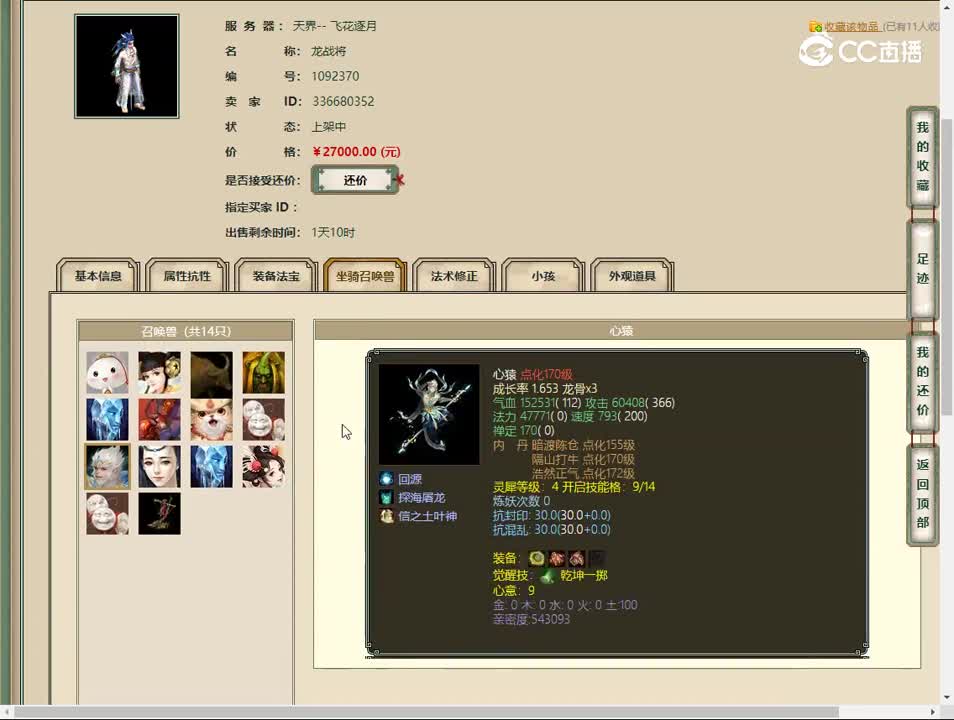This screenshot has height=720, width=954.
Task: Click the horizontal scrollbar right arrow
Action: (x=933, y=712)
